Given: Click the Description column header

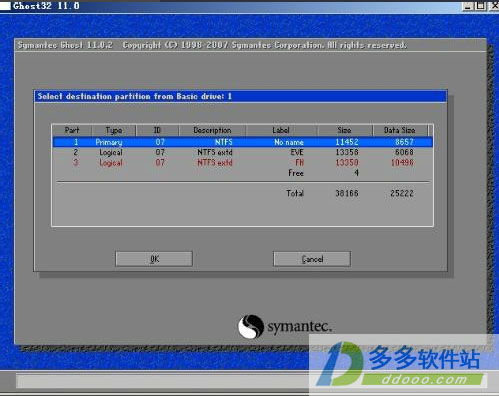Looking at the screenshot, I should [x=212, y=130].
